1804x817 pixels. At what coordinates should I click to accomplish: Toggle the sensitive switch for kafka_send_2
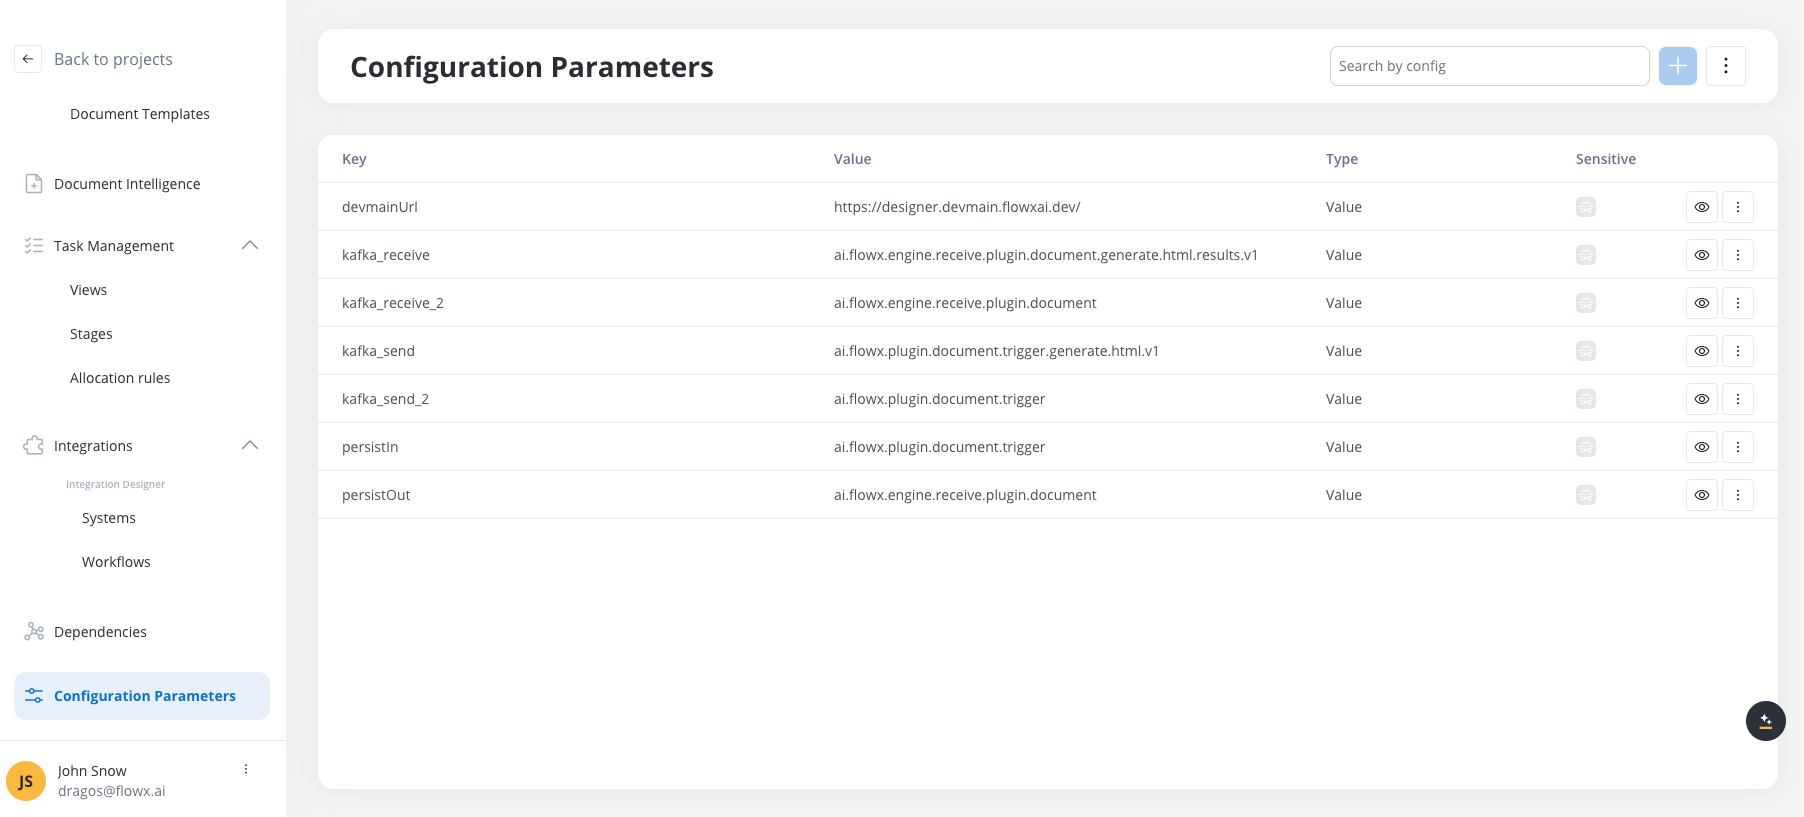tap(1586, 399)
